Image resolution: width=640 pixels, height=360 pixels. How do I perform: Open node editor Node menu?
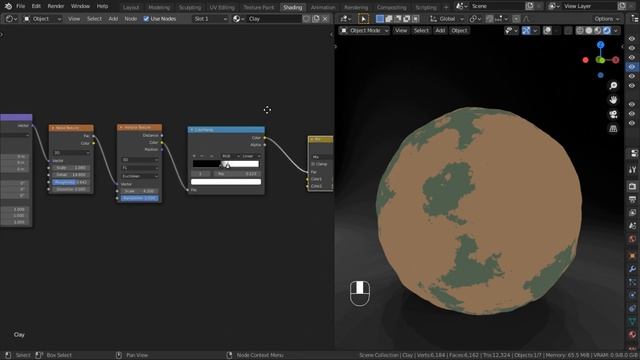click(131, 19)
